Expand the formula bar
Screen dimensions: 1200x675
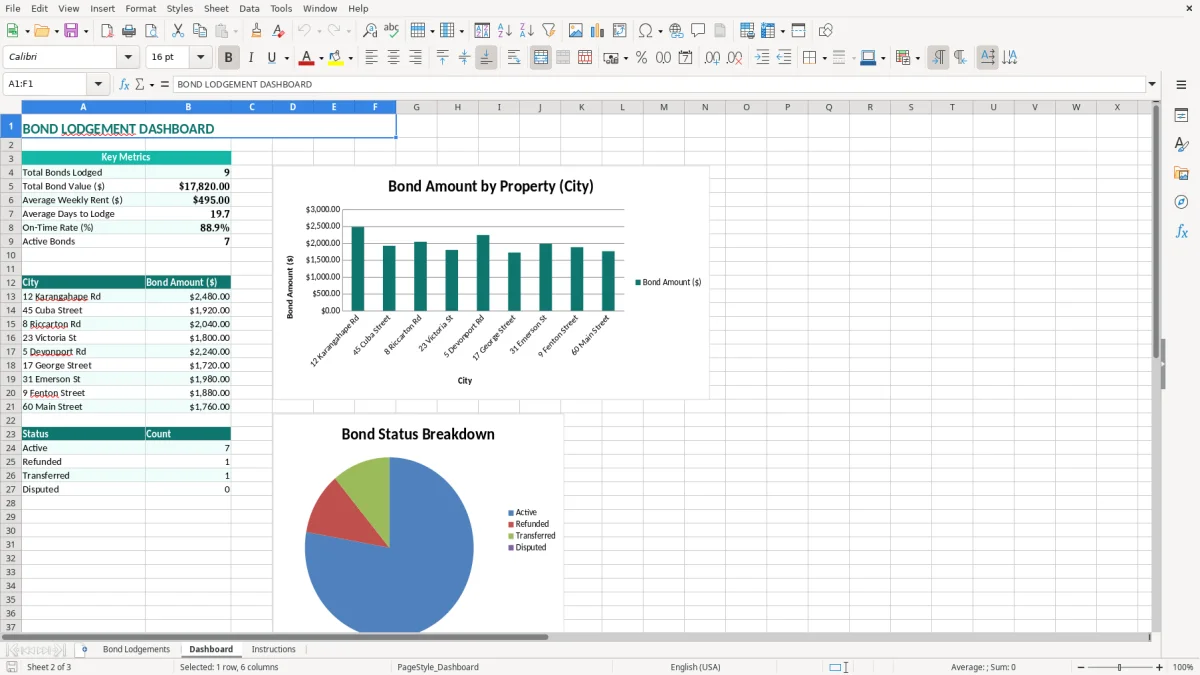tap(1152, 84)
